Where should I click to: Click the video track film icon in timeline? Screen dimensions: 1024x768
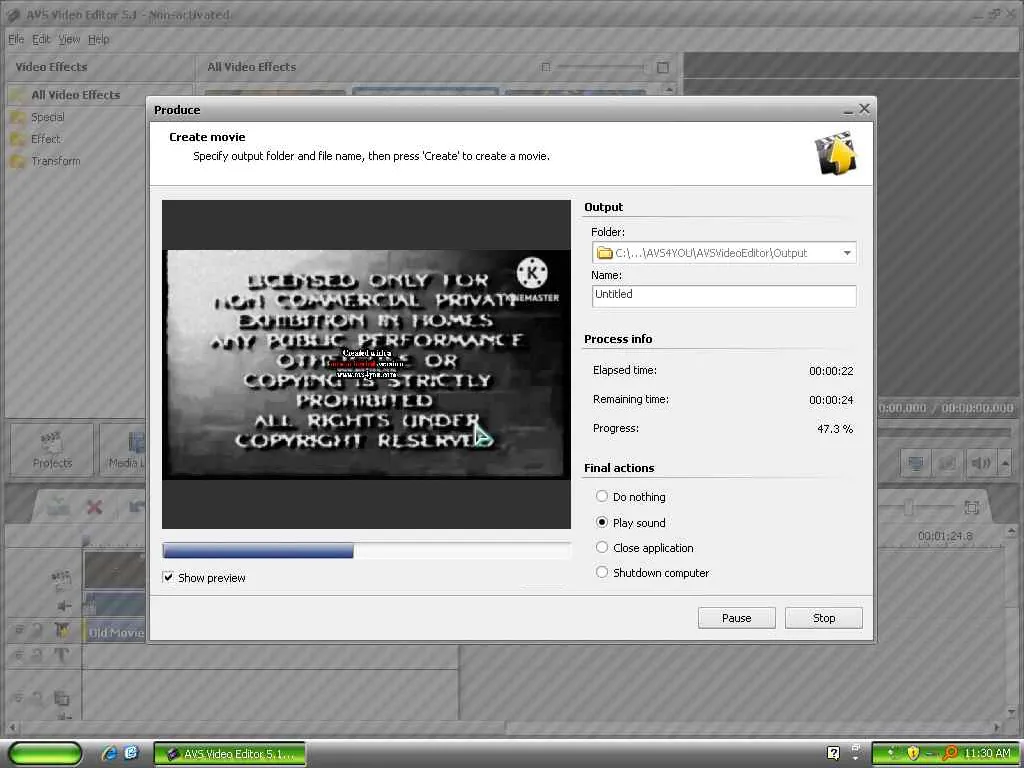[61, 577]
